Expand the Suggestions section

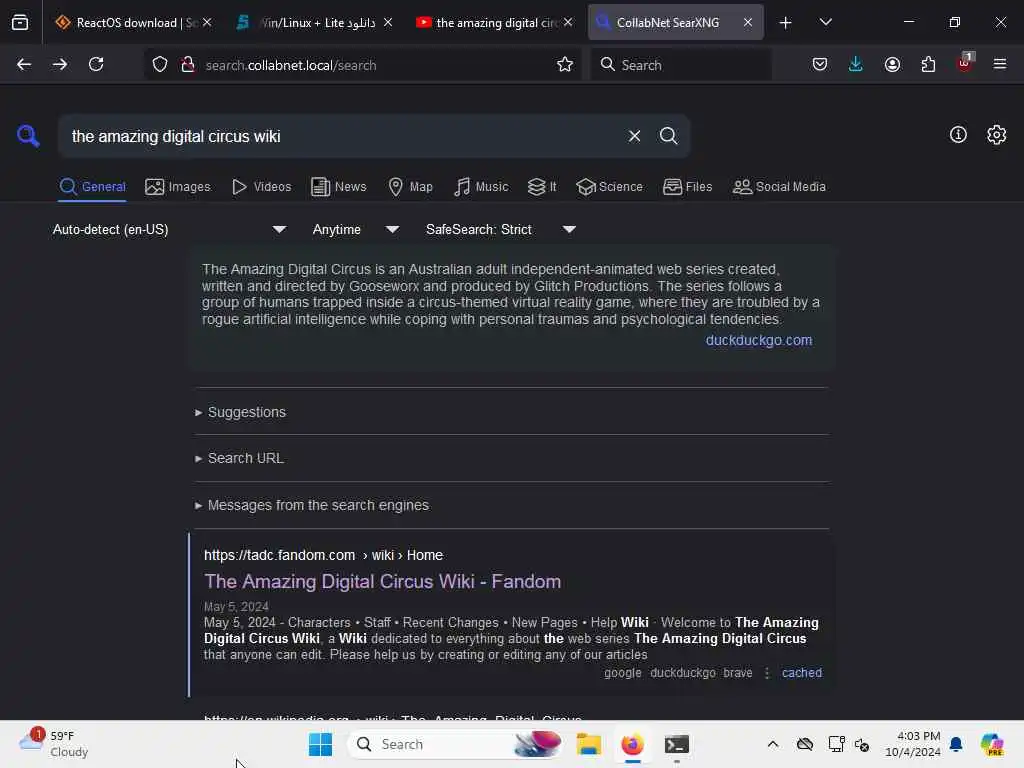click(240, 412)
